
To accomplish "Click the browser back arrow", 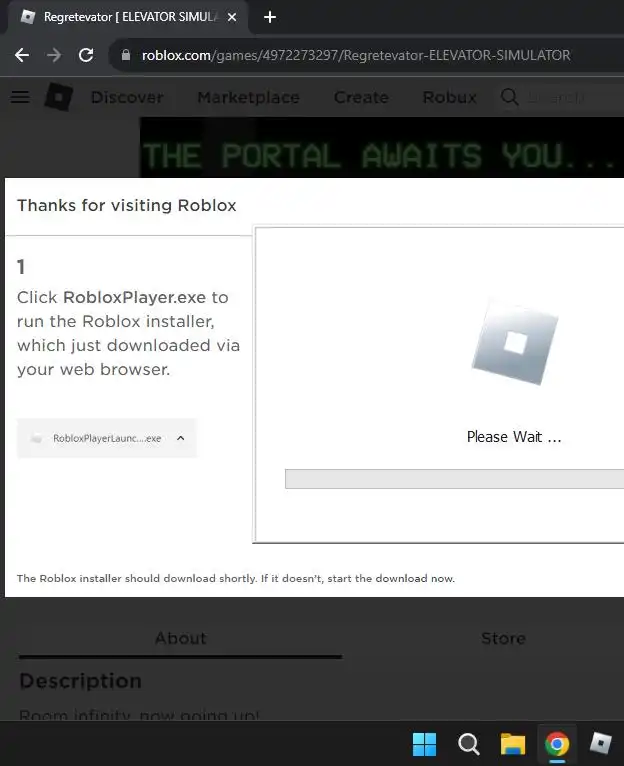I will click(x=22, y=55).
